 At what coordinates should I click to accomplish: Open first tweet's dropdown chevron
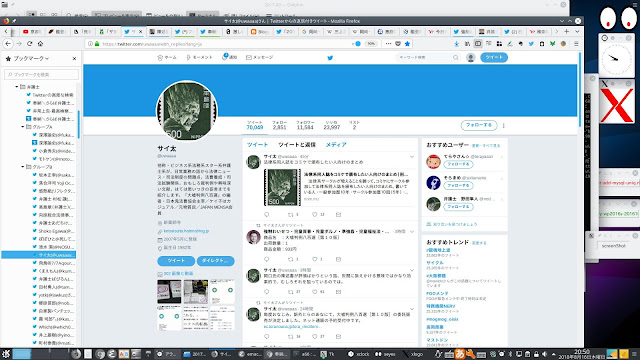pos(412,157)
